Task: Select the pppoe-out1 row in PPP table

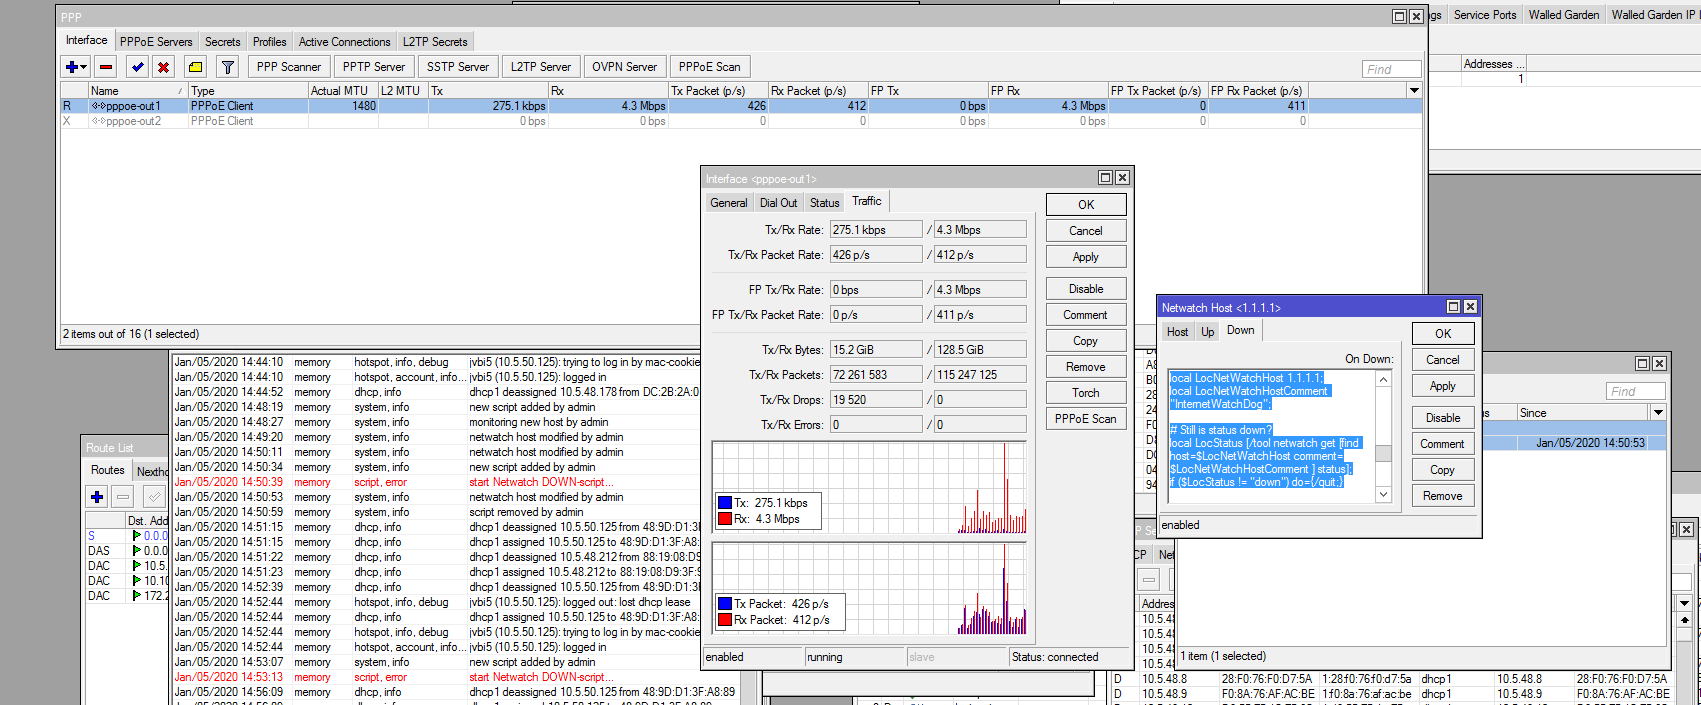Action: click(740, 106)
